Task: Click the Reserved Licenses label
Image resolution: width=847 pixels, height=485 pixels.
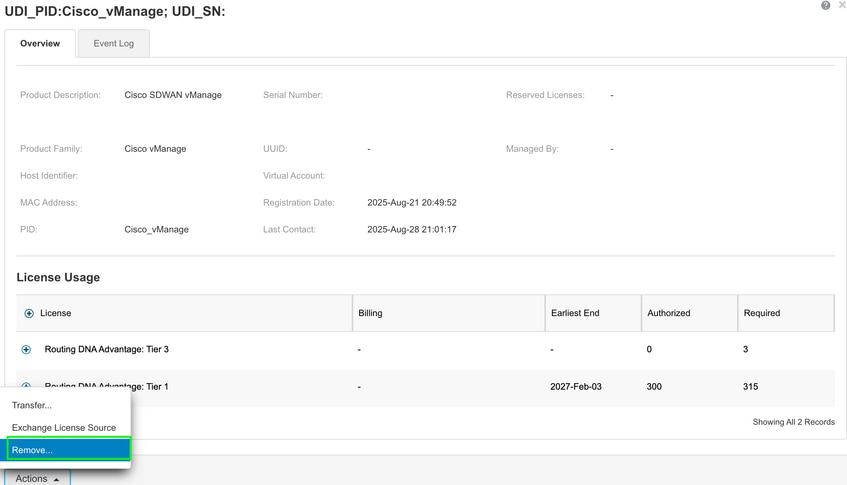Action: click(x=545, y=95)
